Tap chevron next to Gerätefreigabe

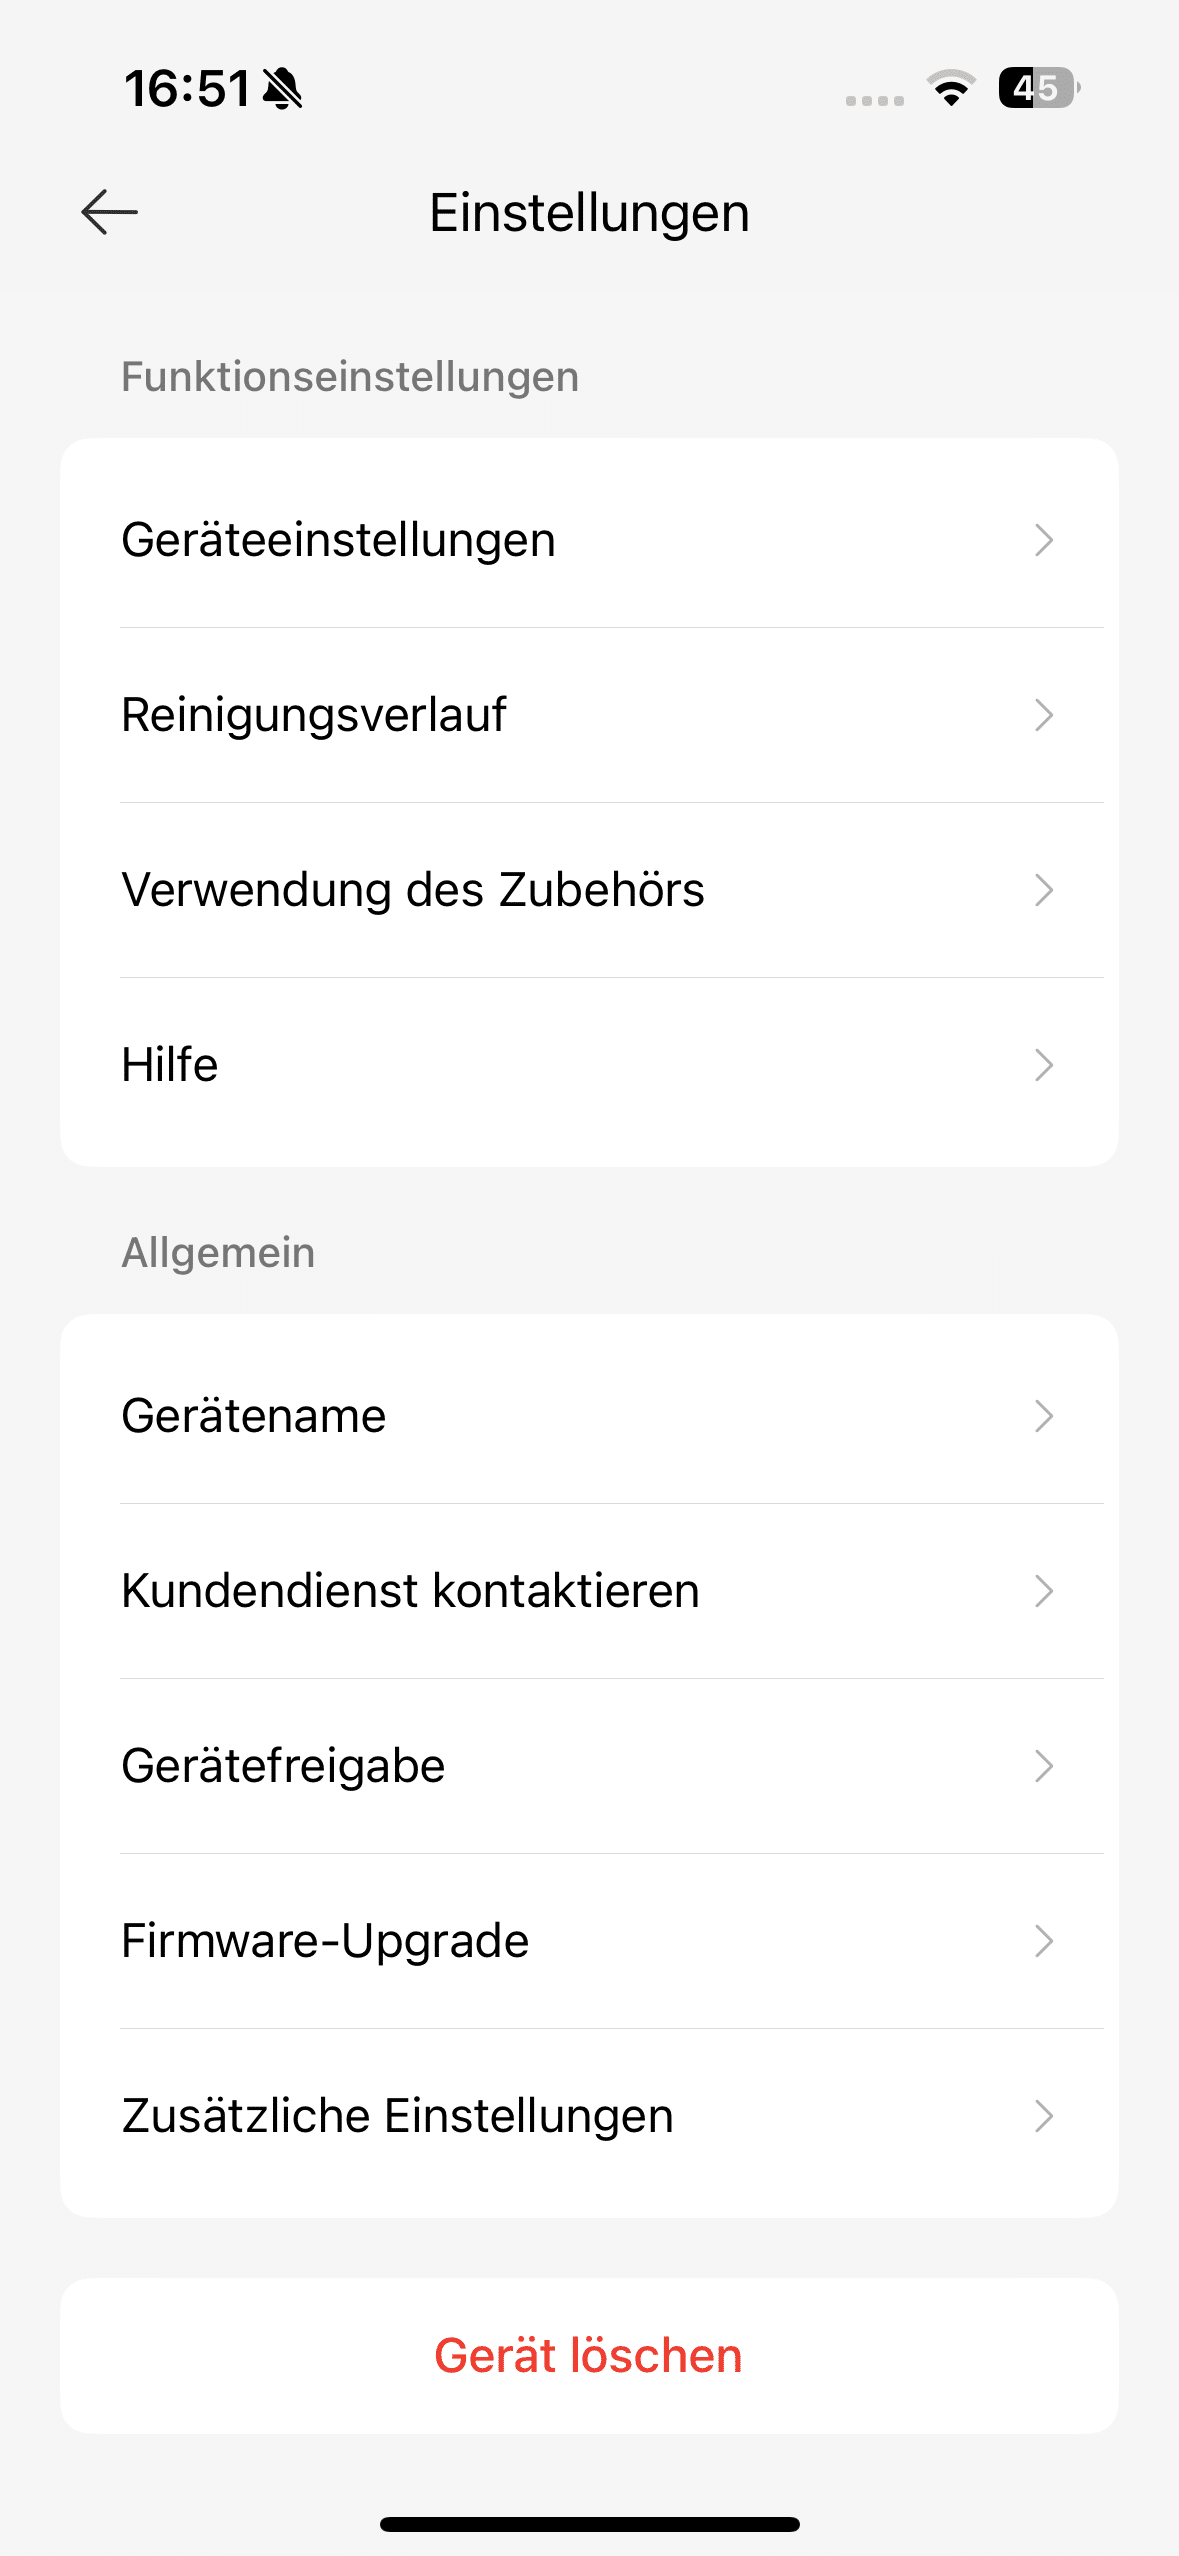1044,1766
